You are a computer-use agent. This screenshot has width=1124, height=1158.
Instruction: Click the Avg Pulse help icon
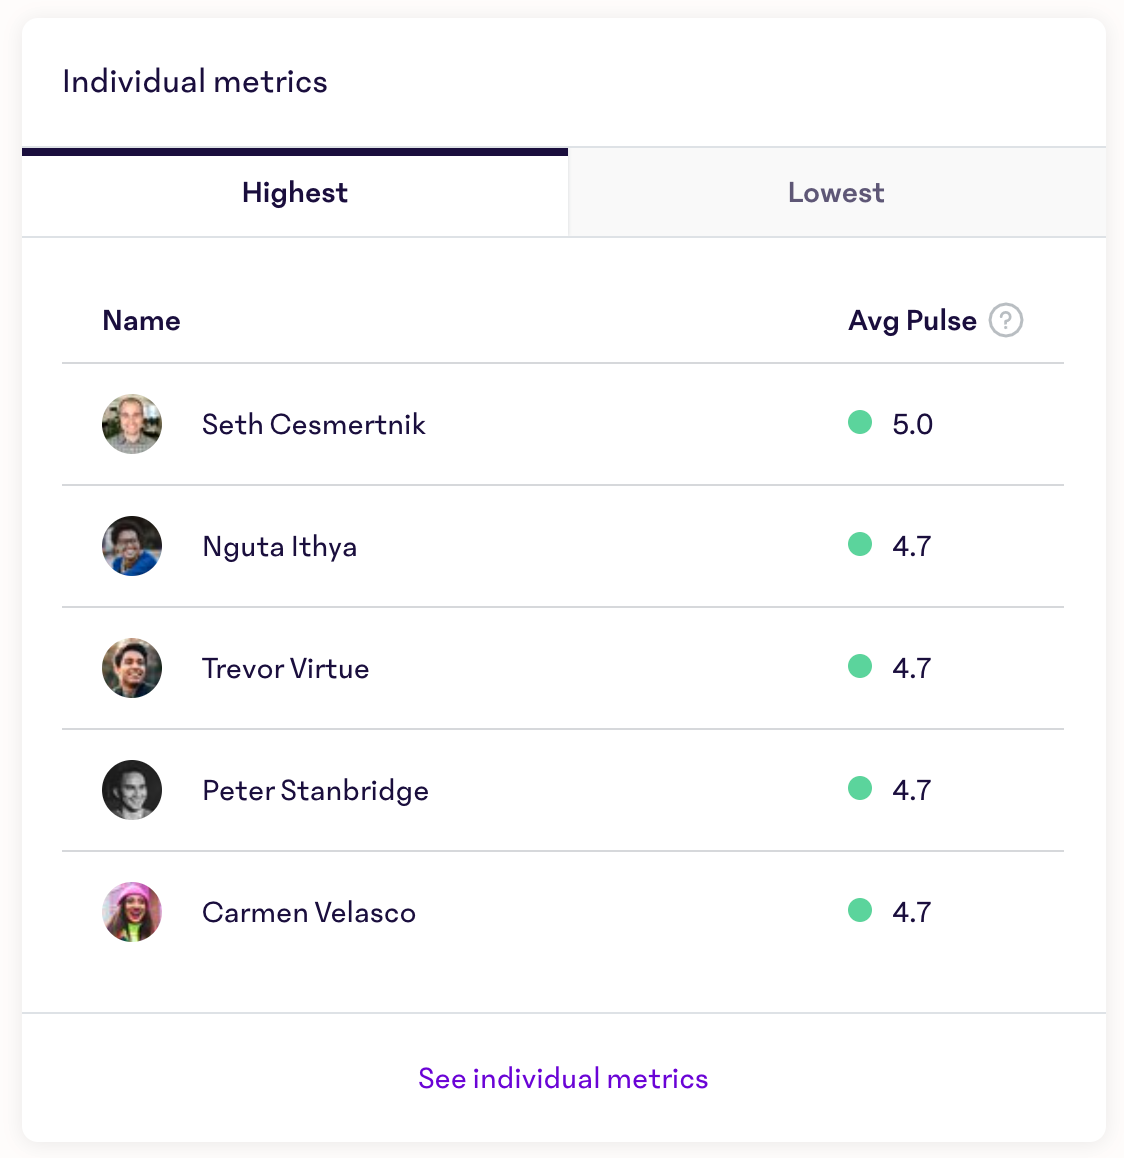click(1006, 320)
